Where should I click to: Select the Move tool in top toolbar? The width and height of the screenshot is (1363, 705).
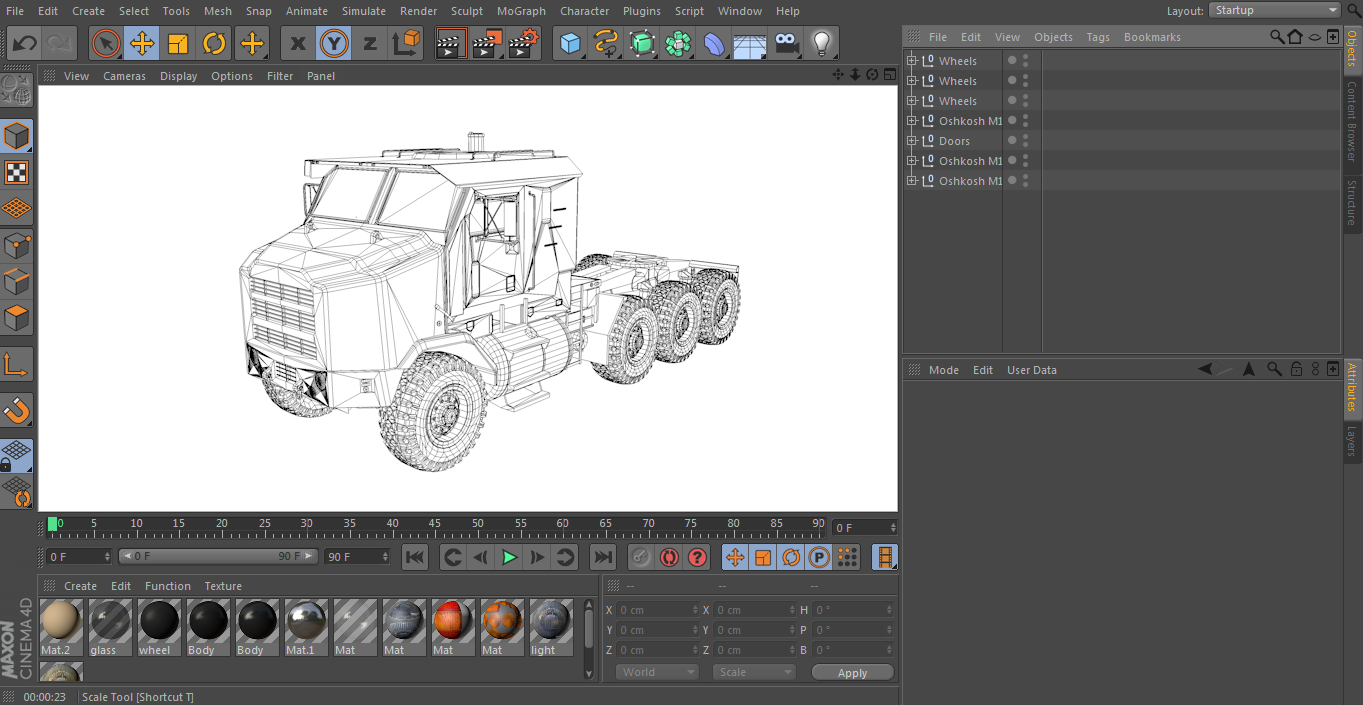point(142,43)
